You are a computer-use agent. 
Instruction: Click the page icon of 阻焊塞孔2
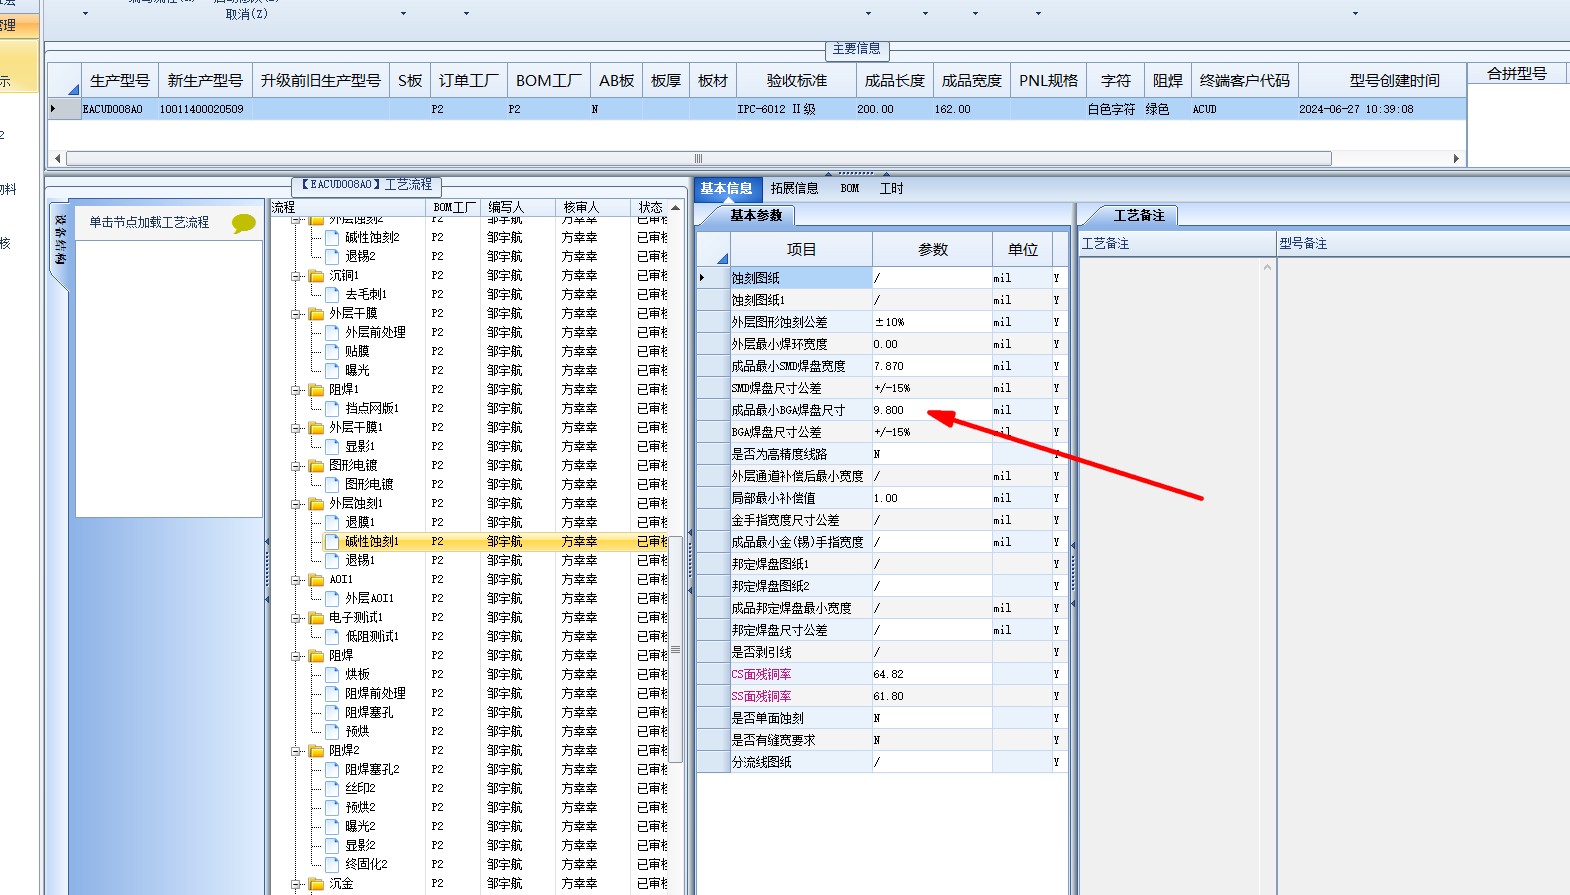[333, 770]
